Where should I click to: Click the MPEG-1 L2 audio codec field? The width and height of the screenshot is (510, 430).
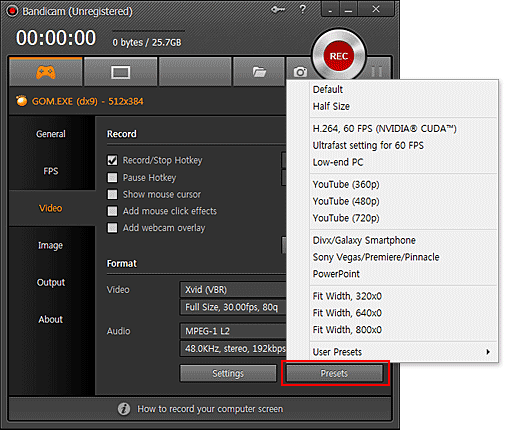(233, 331)
